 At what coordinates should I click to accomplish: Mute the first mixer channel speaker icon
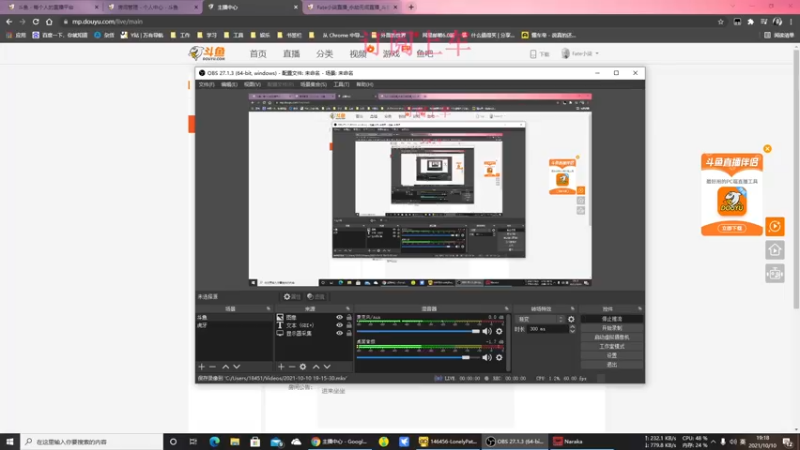[487, 331]
